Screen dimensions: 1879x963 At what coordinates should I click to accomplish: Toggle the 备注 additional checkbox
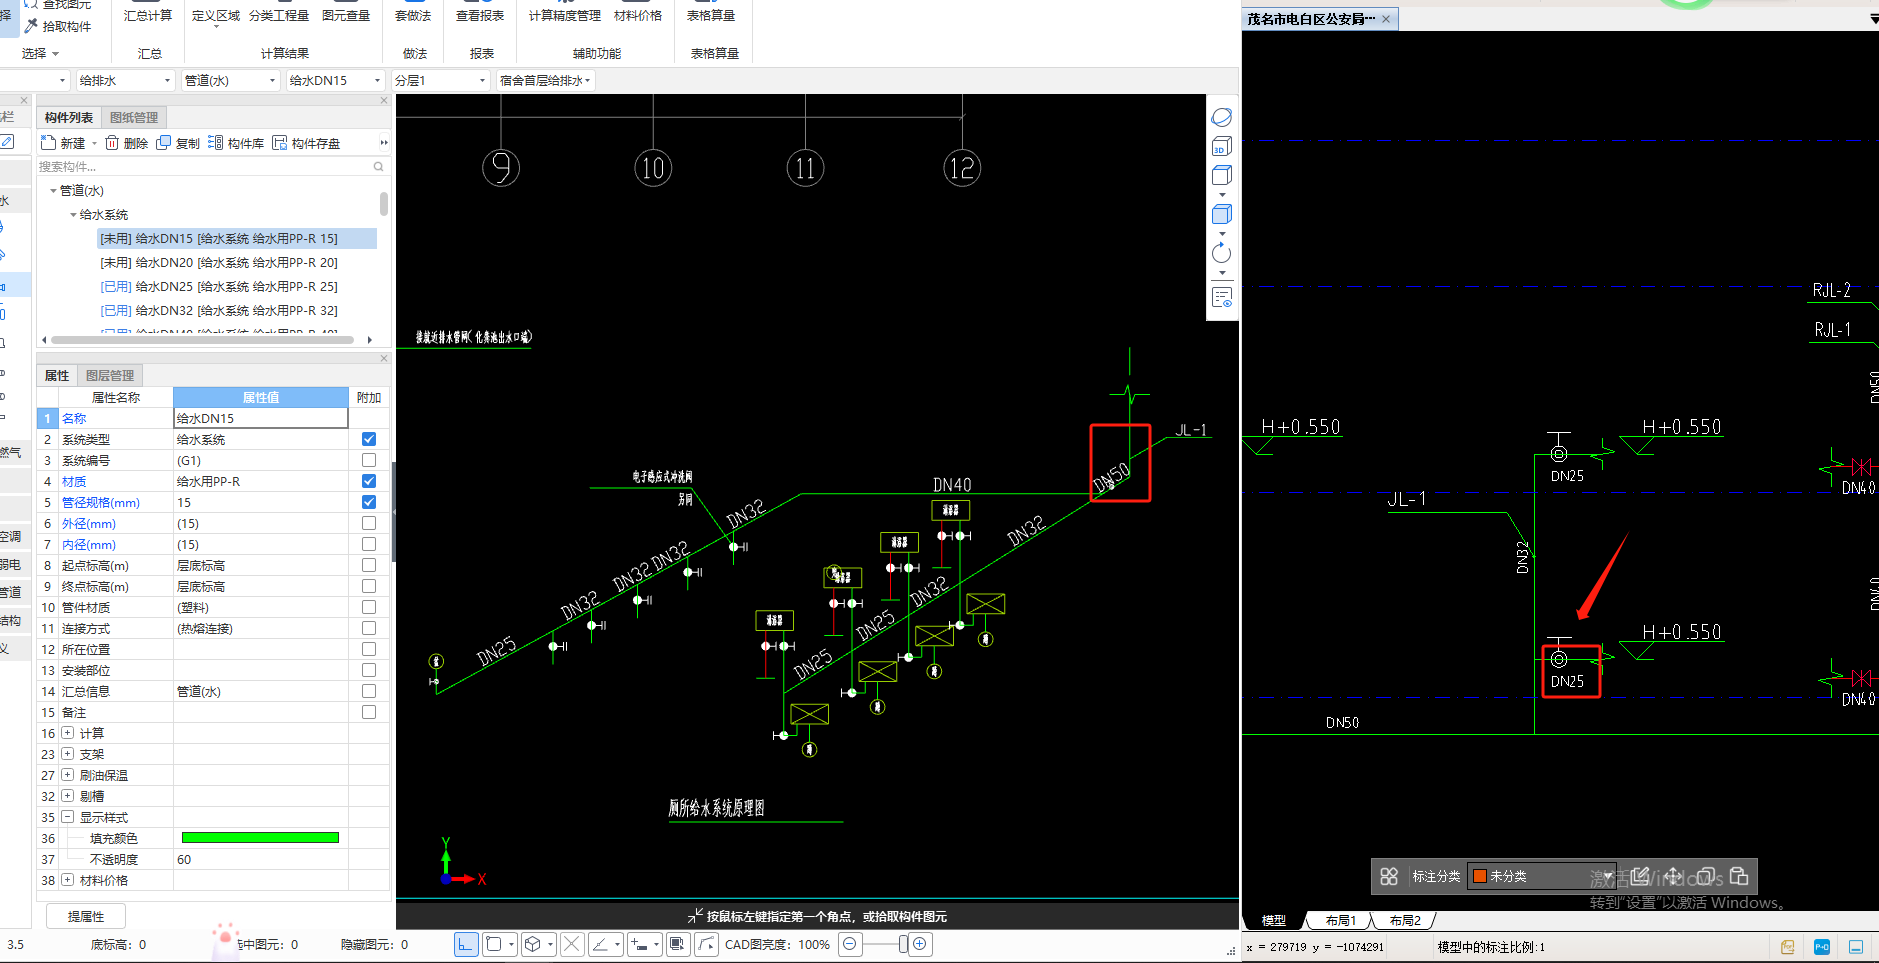(x=369, y=712)
